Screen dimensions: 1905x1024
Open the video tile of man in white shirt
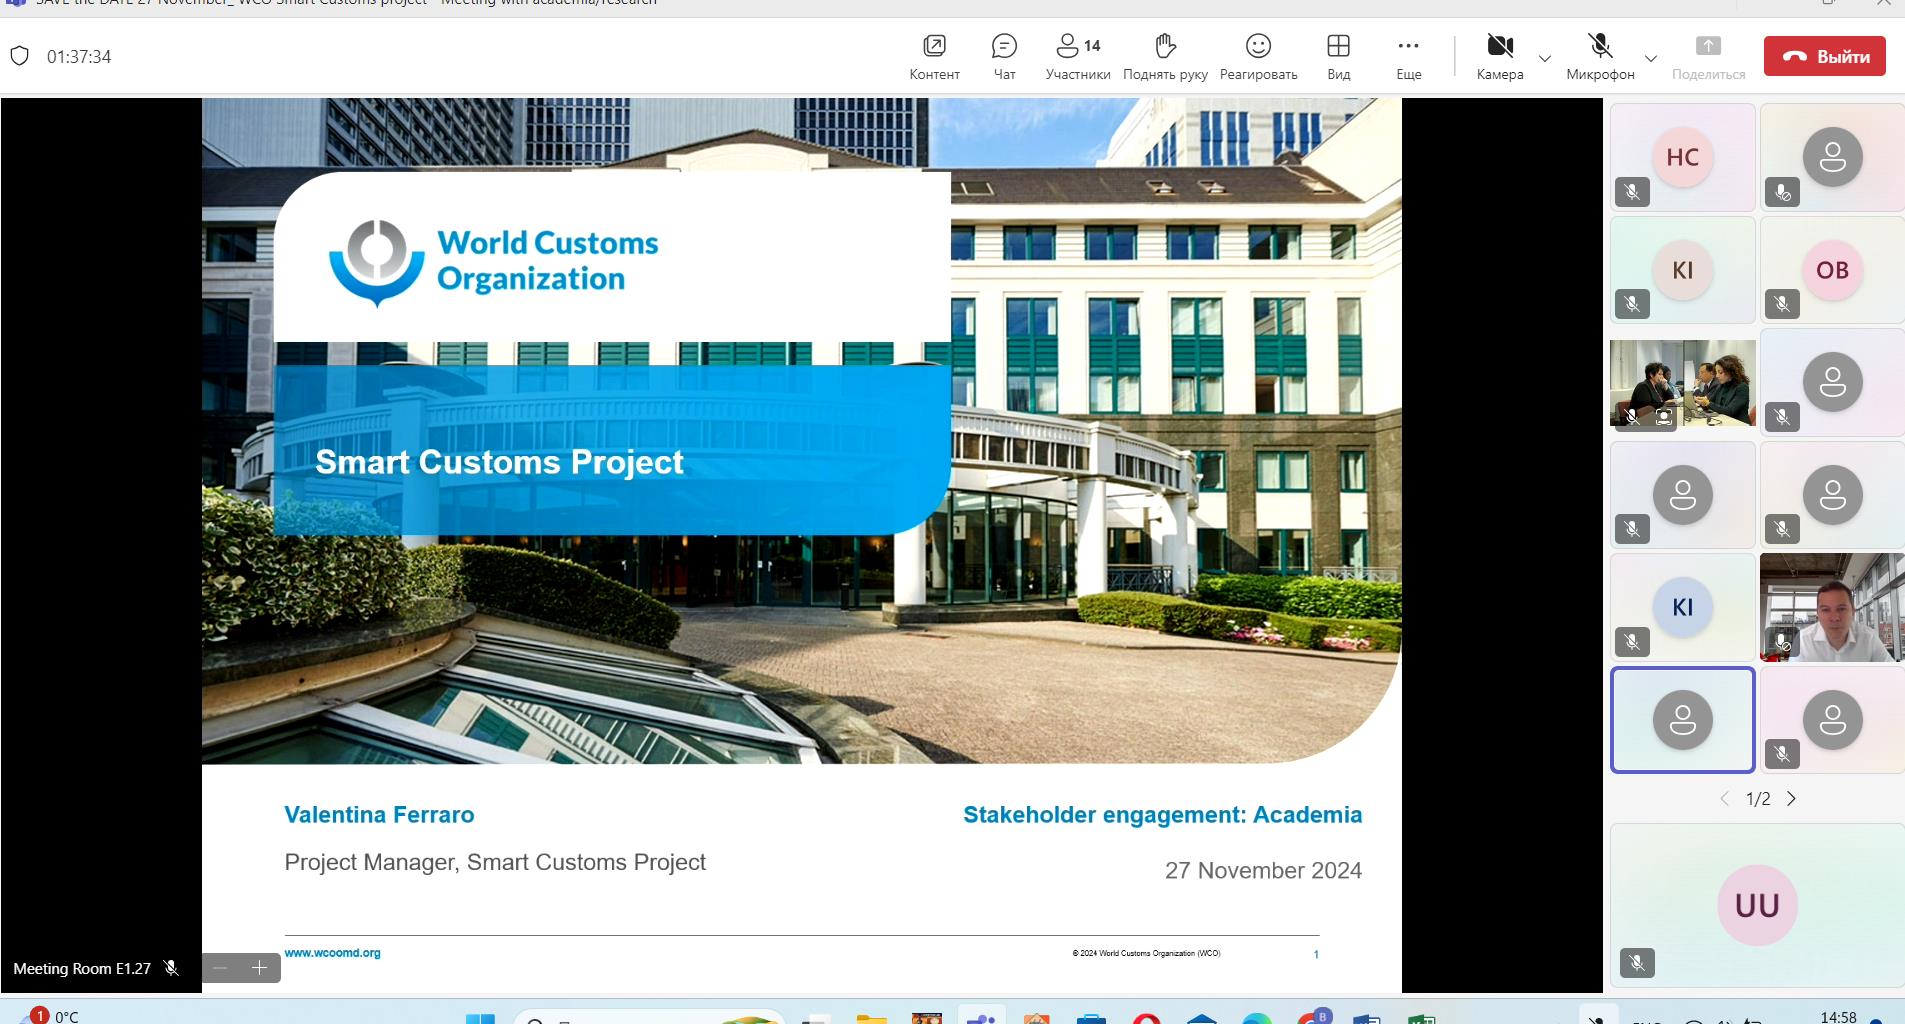(1832, 607)
